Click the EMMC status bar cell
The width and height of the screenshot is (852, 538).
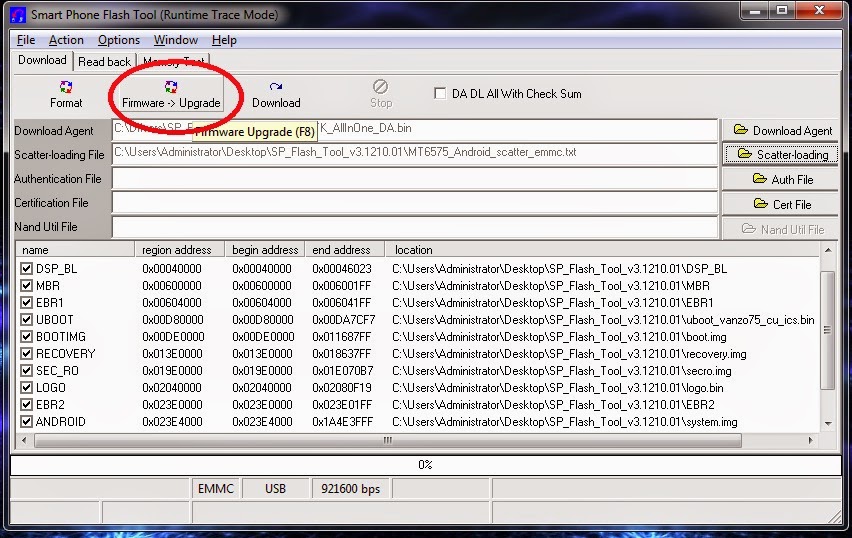[x=216, y=489]
